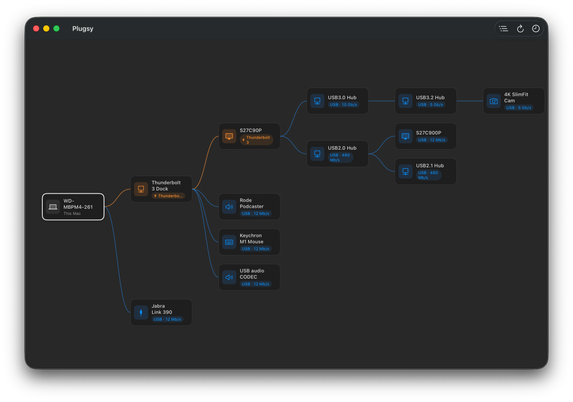
Task: Select the WD-MBPM4-261 node name
Action: click(x=78, y=204)
